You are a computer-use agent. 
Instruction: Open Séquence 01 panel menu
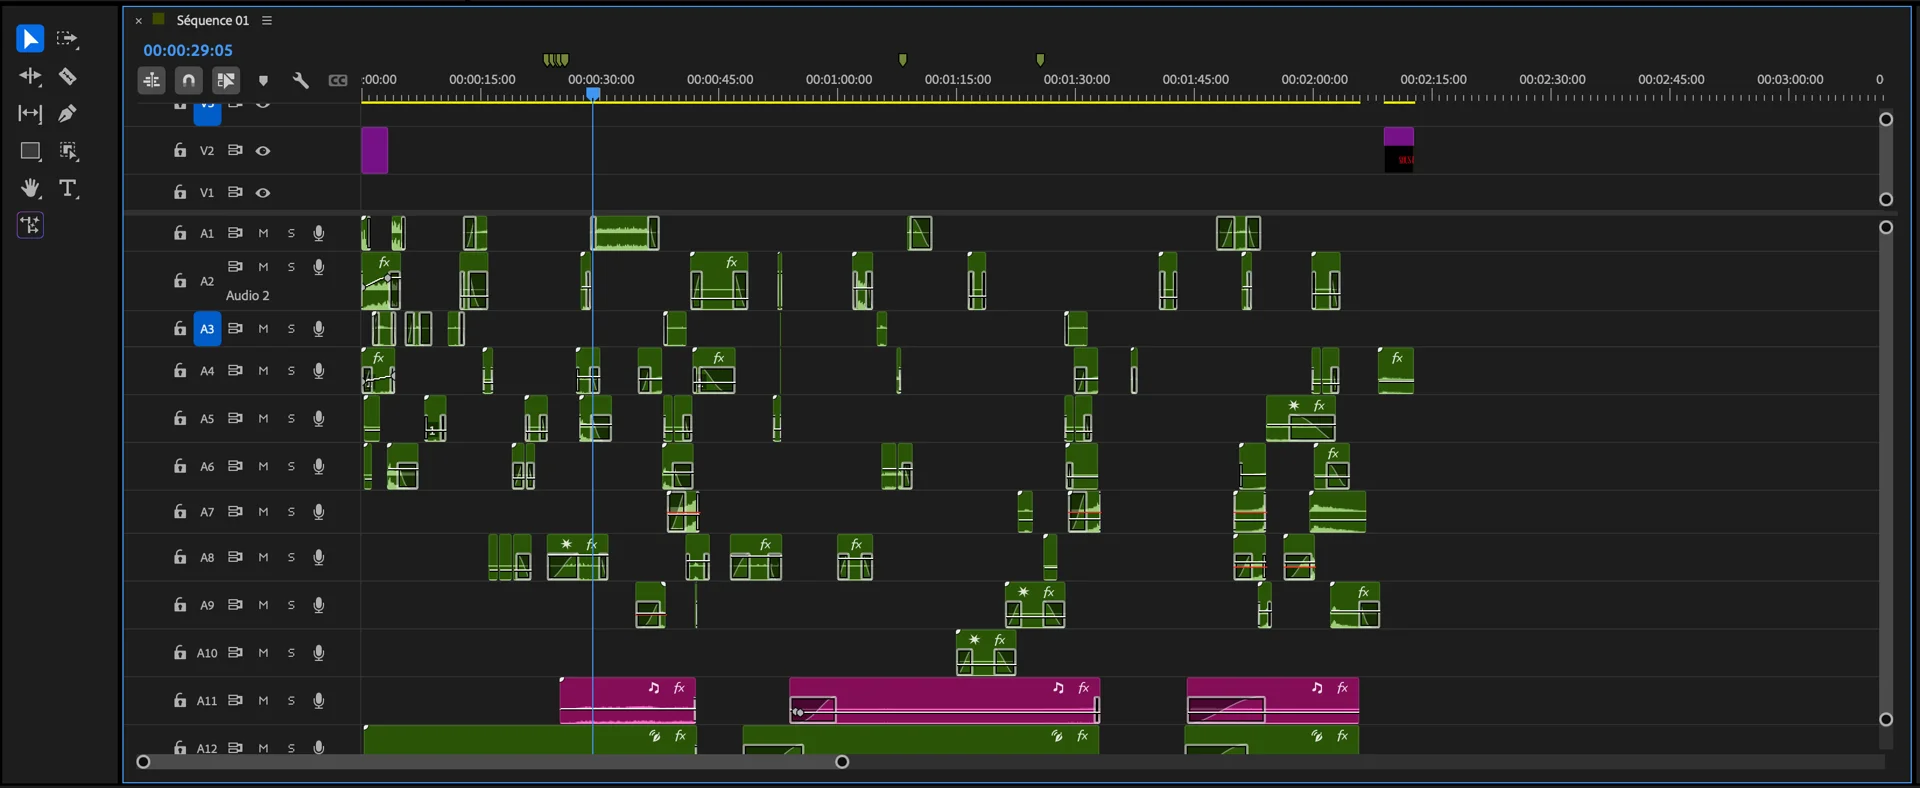click(267, 21)
